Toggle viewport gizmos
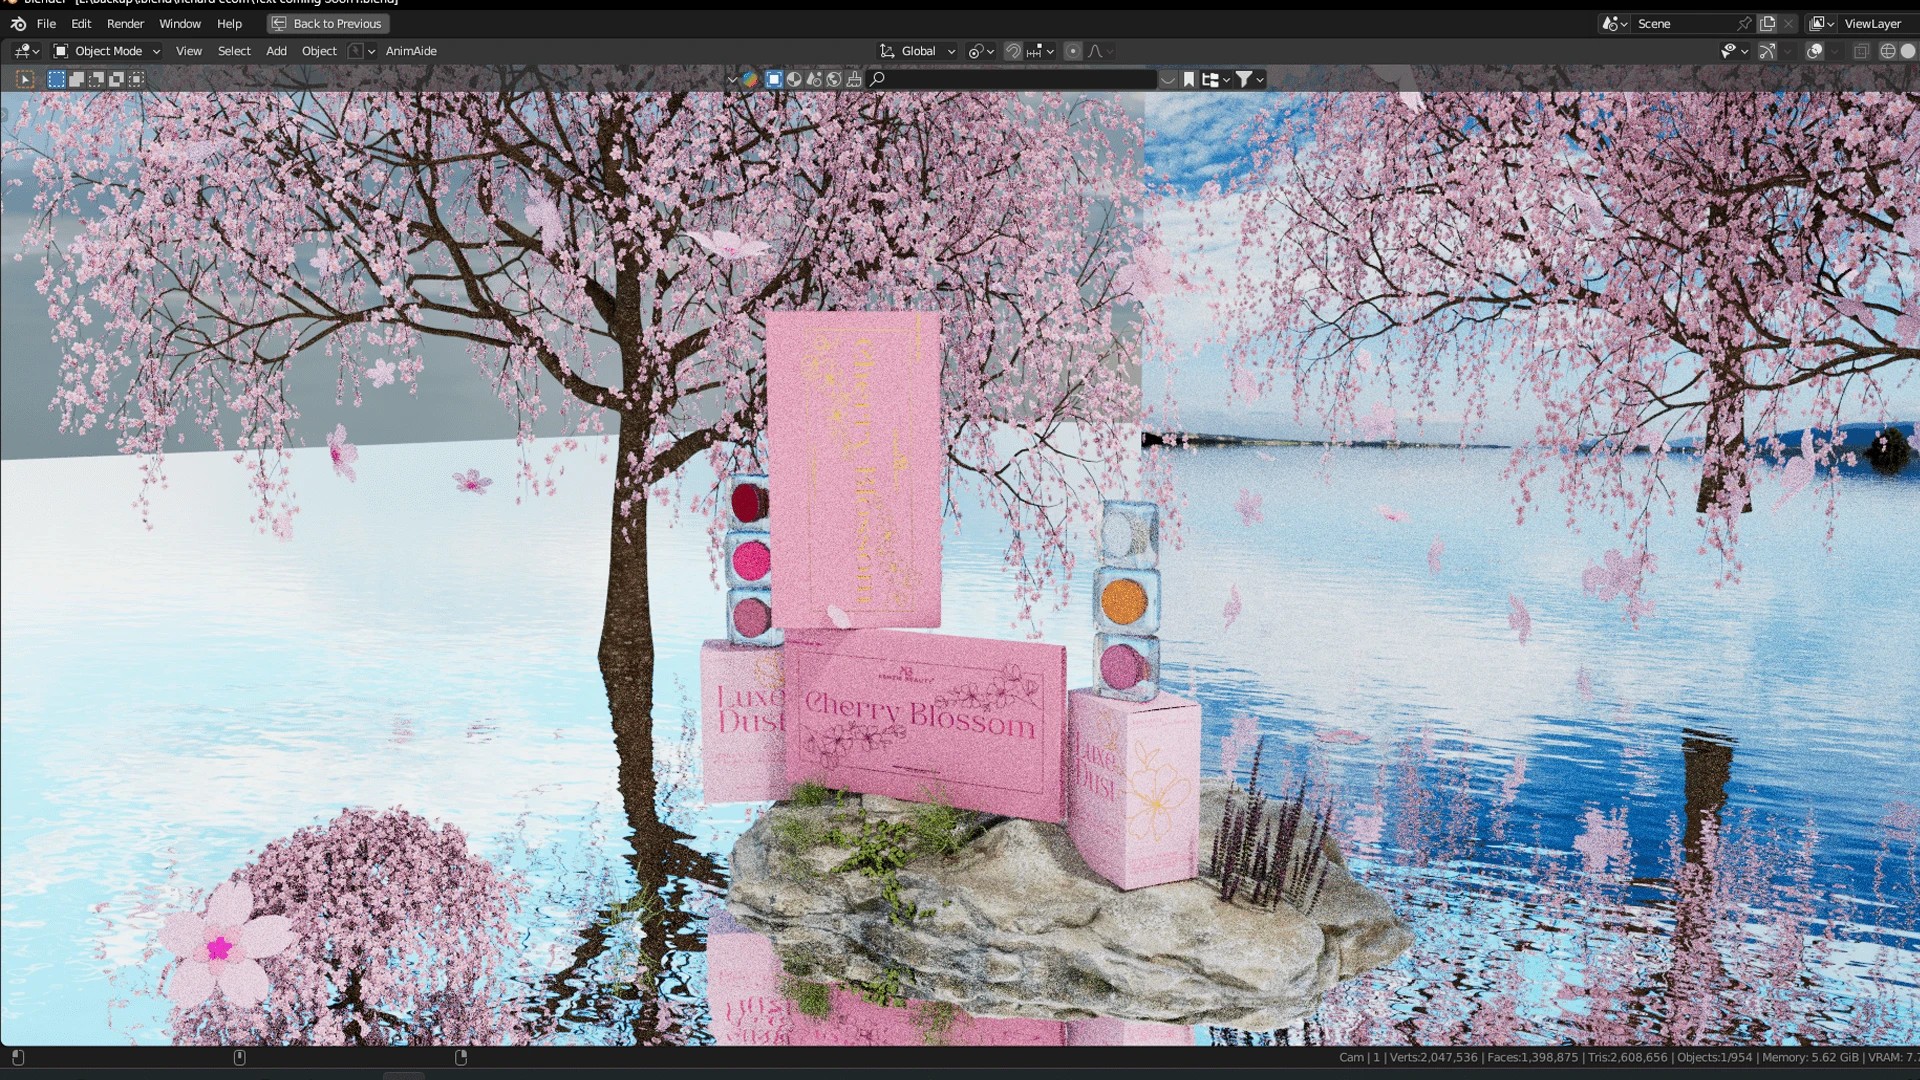This screenshot has height=1080, width=1920. click(1768, 51)
